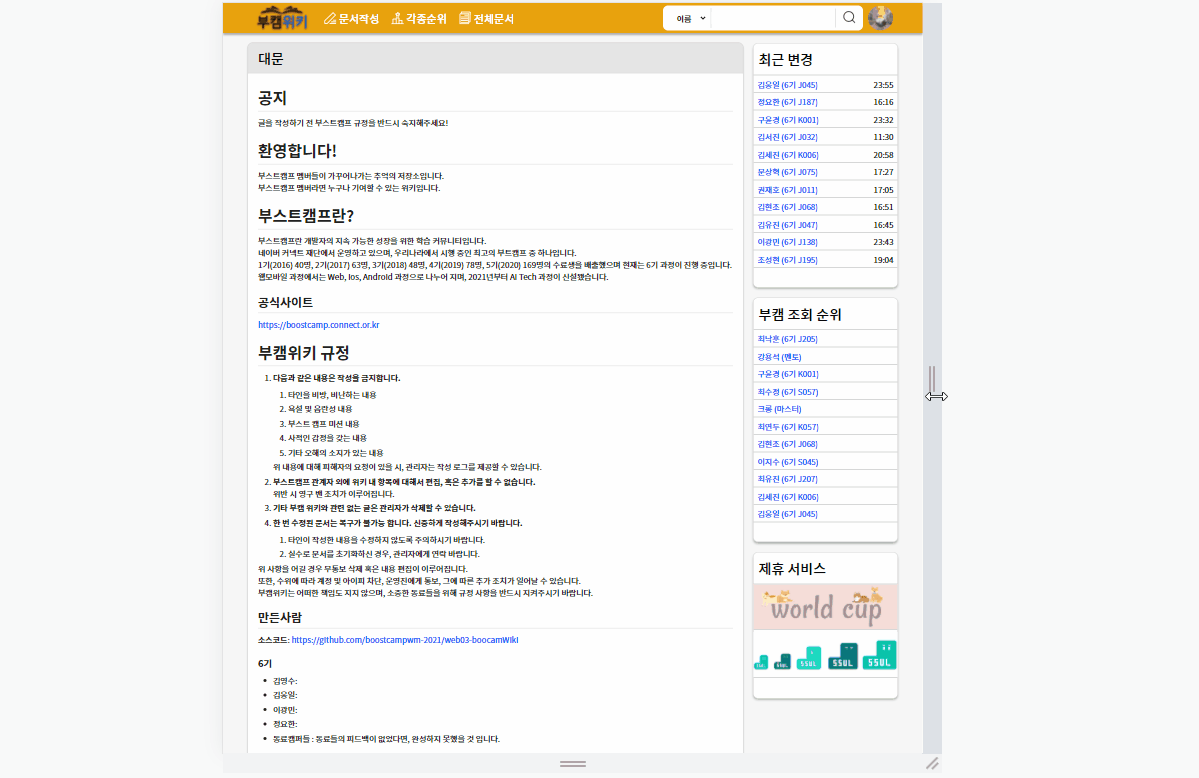Viewport: 1199px width, 778px height.
Task: Click the 19:04 timestamp in 최근 변경
Action: [x=883, y=260]
